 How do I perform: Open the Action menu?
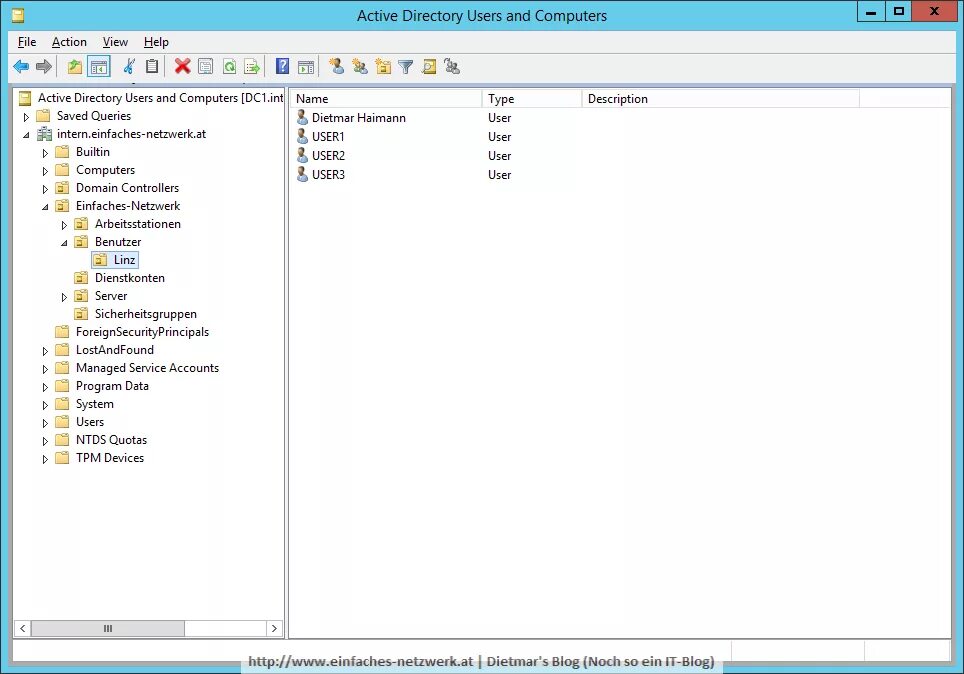(x=69, y=42)
